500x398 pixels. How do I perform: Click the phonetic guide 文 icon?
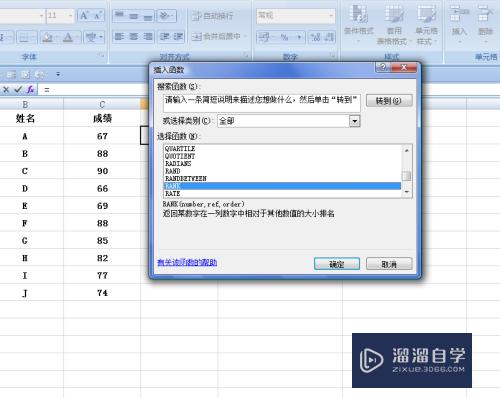[x=91, y=37]
